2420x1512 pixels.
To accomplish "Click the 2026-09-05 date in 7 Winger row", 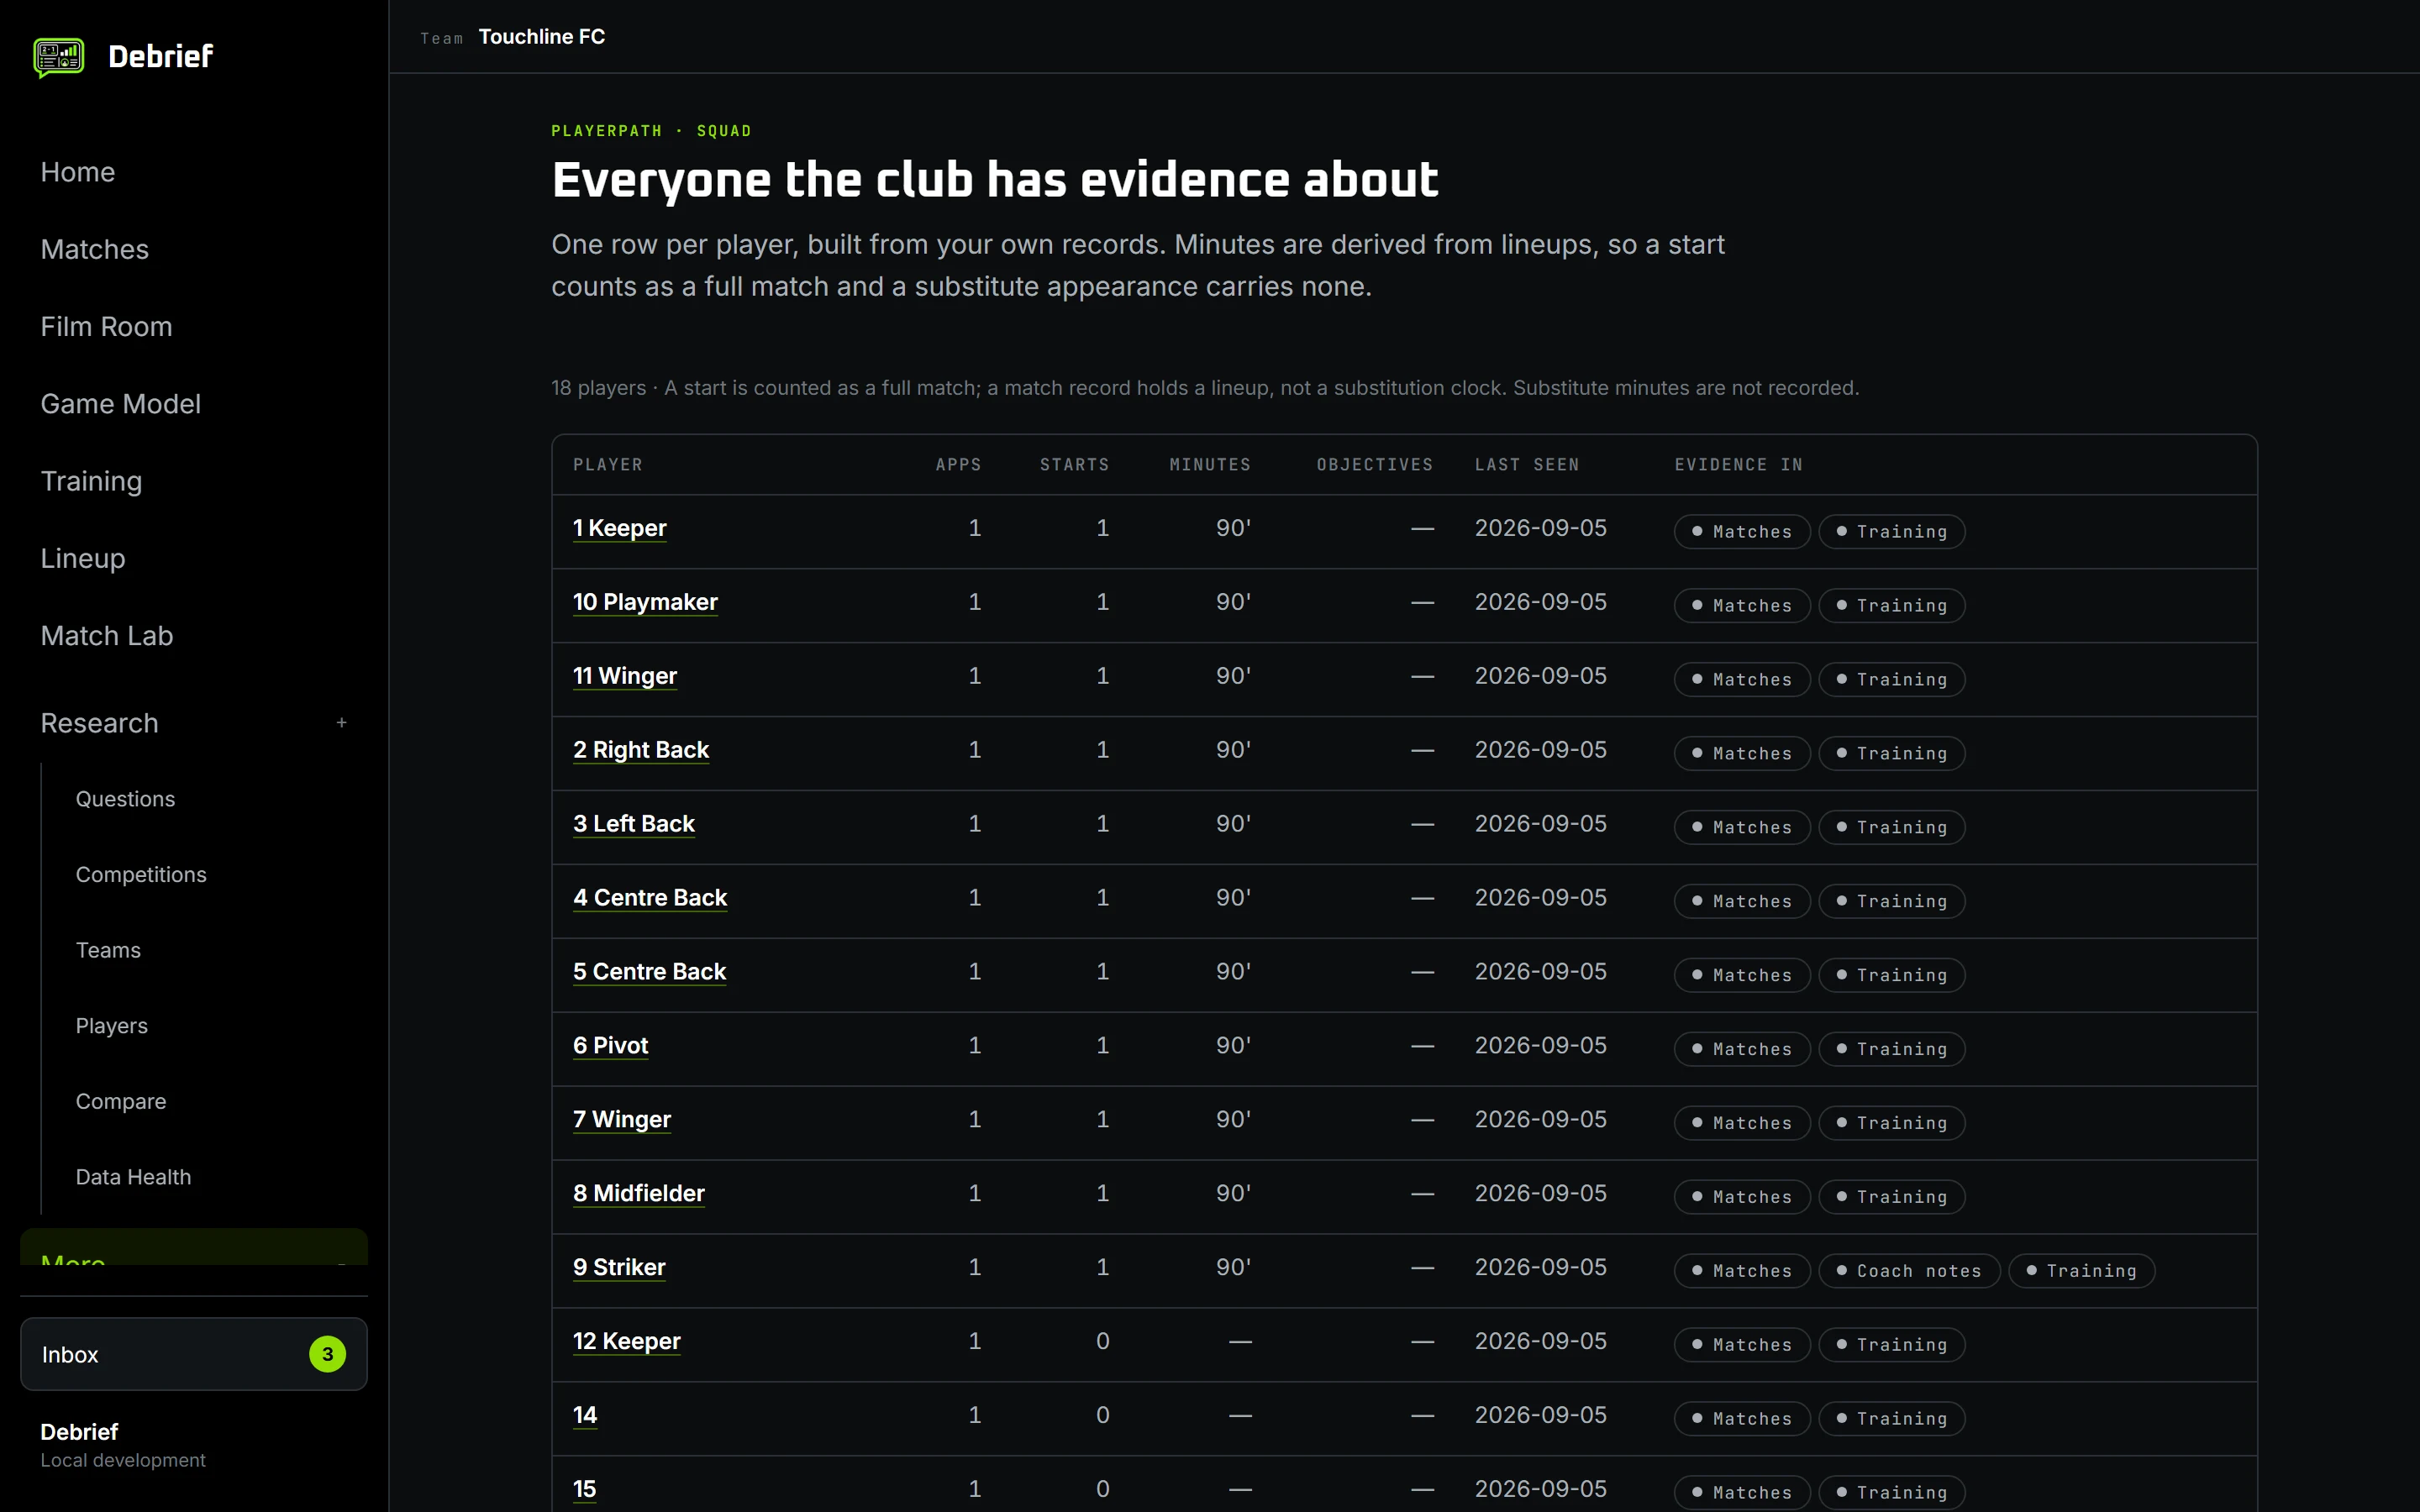I will 1540,1120.
